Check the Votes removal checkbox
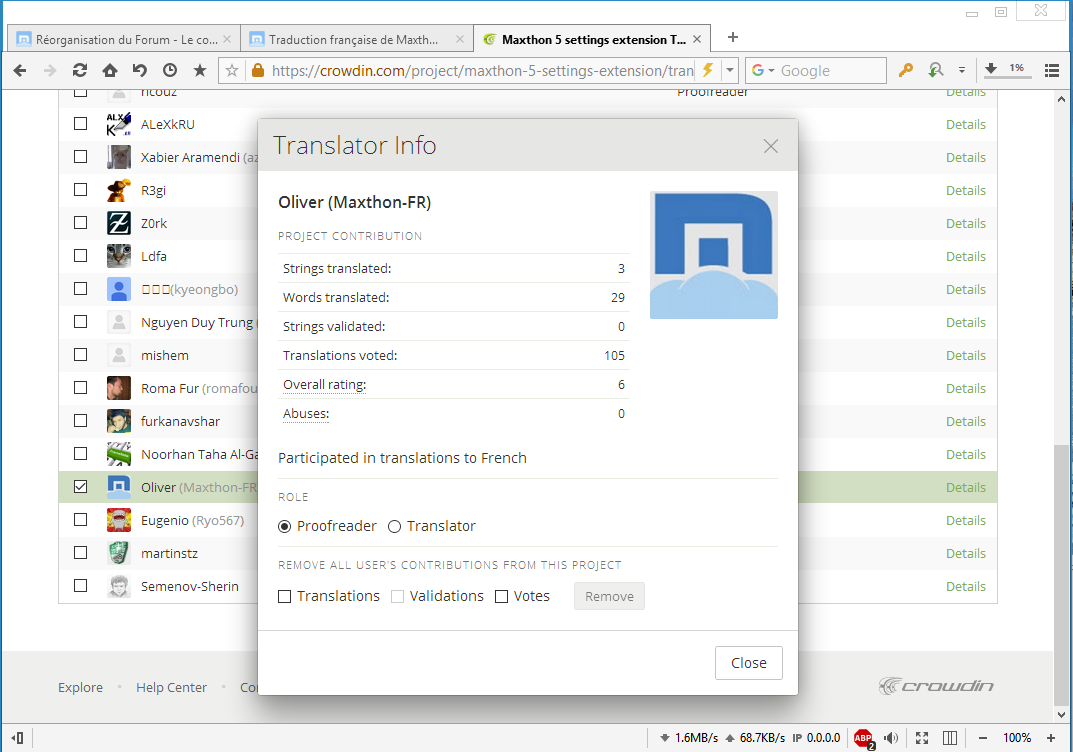The width and height of the screenshot is (1073, 752). pos(502,597)
